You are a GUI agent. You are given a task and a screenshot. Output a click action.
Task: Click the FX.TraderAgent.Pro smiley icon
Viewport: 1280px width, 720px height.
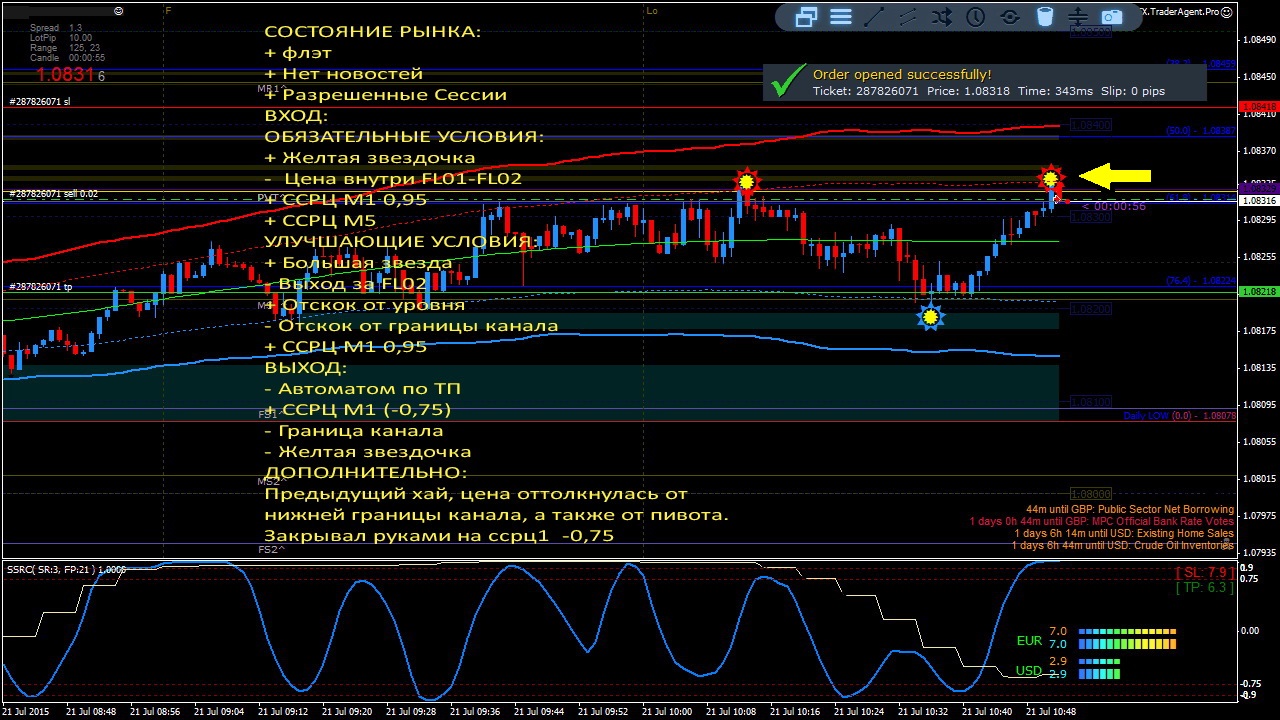(1226, 11)
